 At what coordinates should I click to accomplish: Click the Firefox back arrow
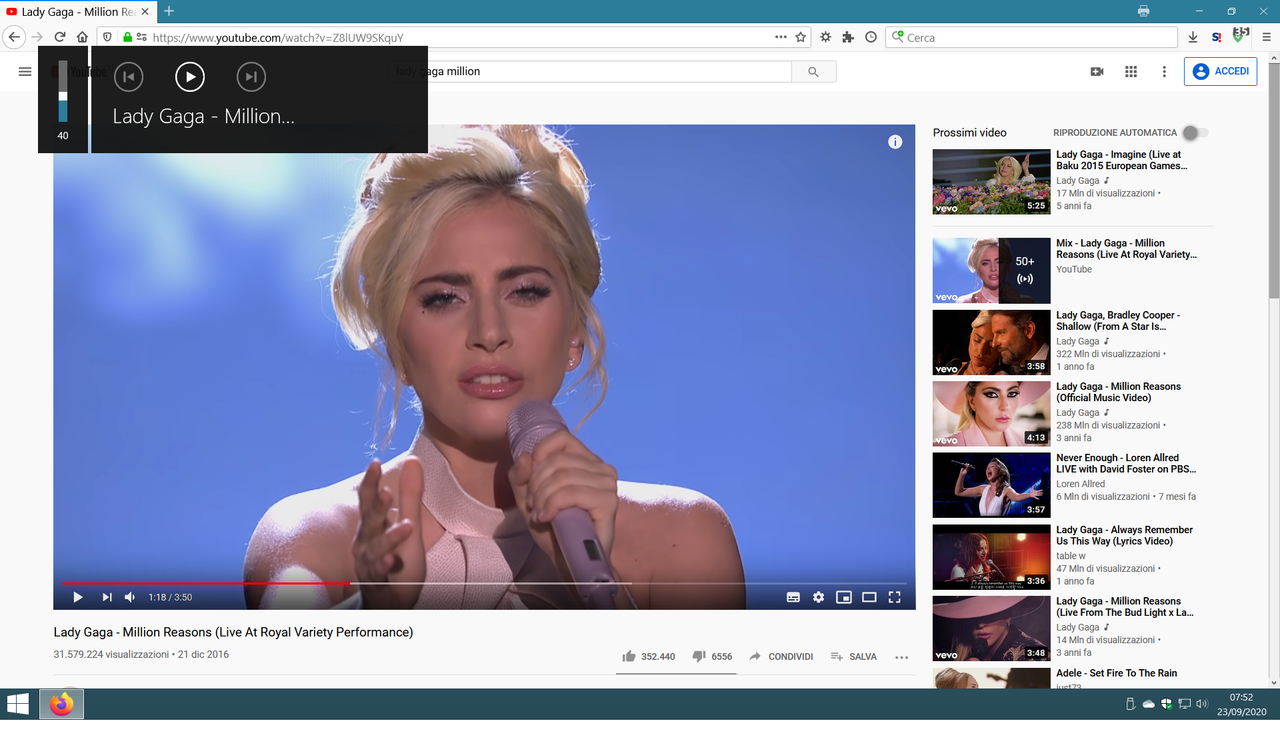click(x=14, y=37)
